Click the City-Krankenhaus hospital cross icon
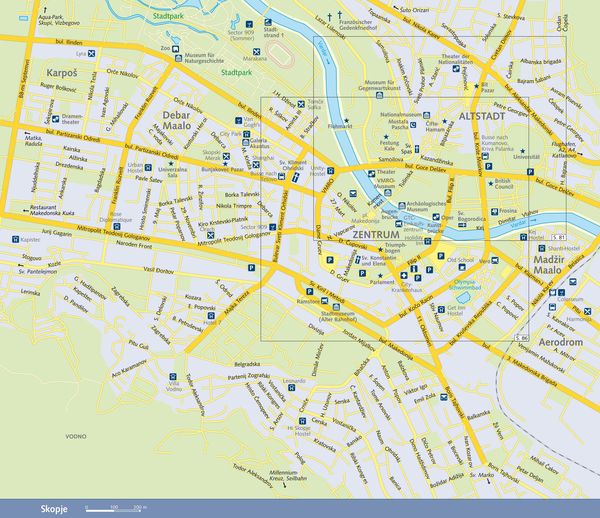This screenshot has width=600, height=518. [x=404, y=275]
